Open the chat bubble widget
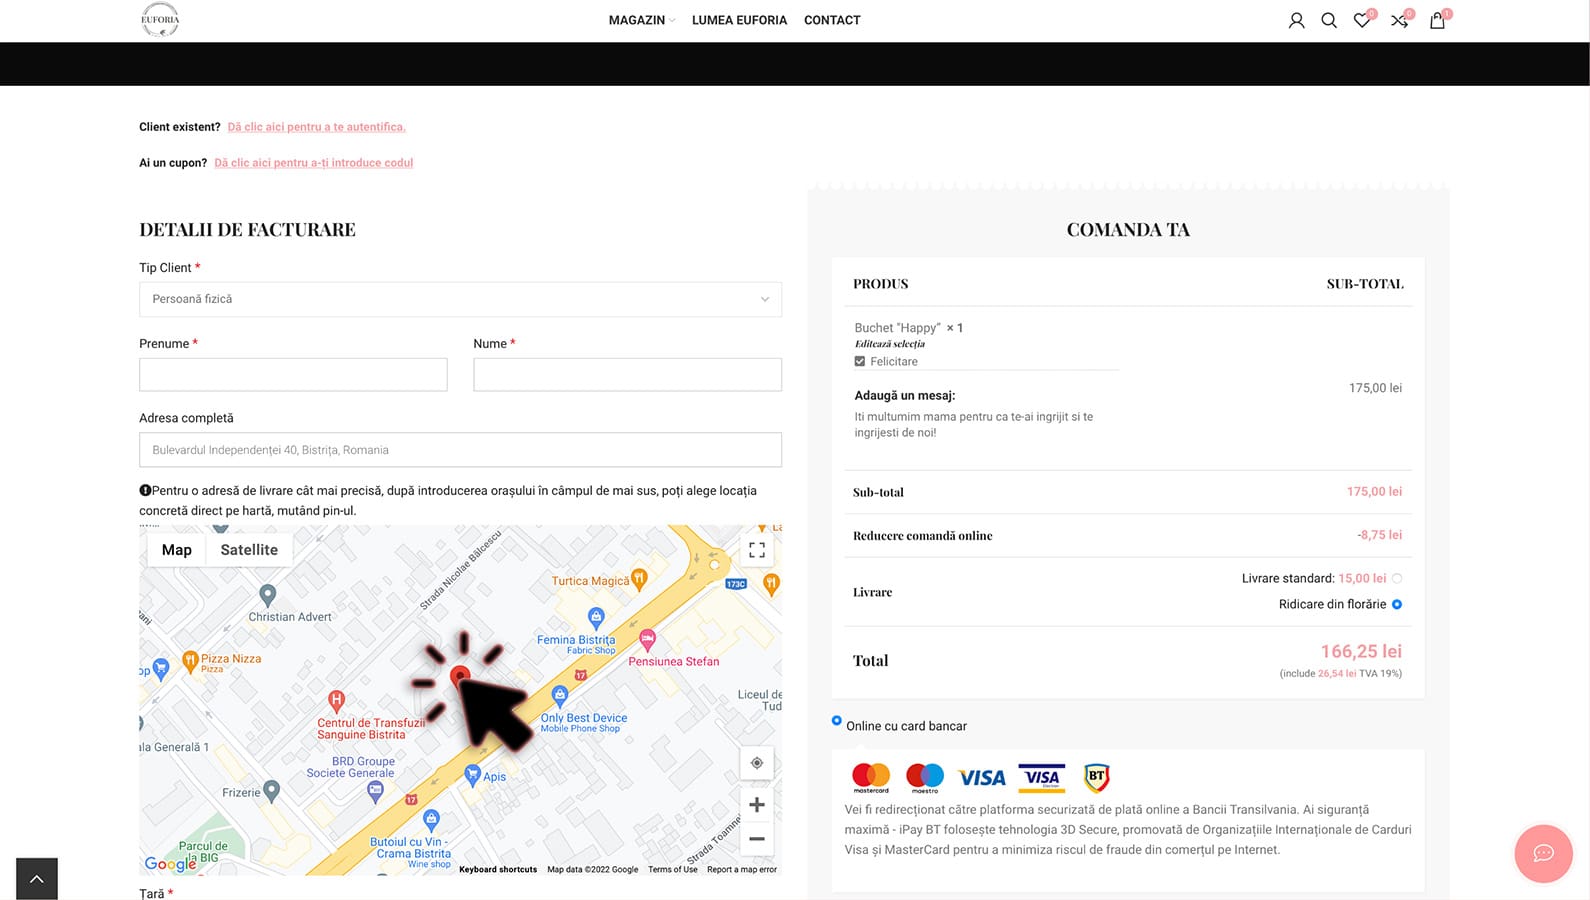The image size is (1590, 900). (1543, 853)
